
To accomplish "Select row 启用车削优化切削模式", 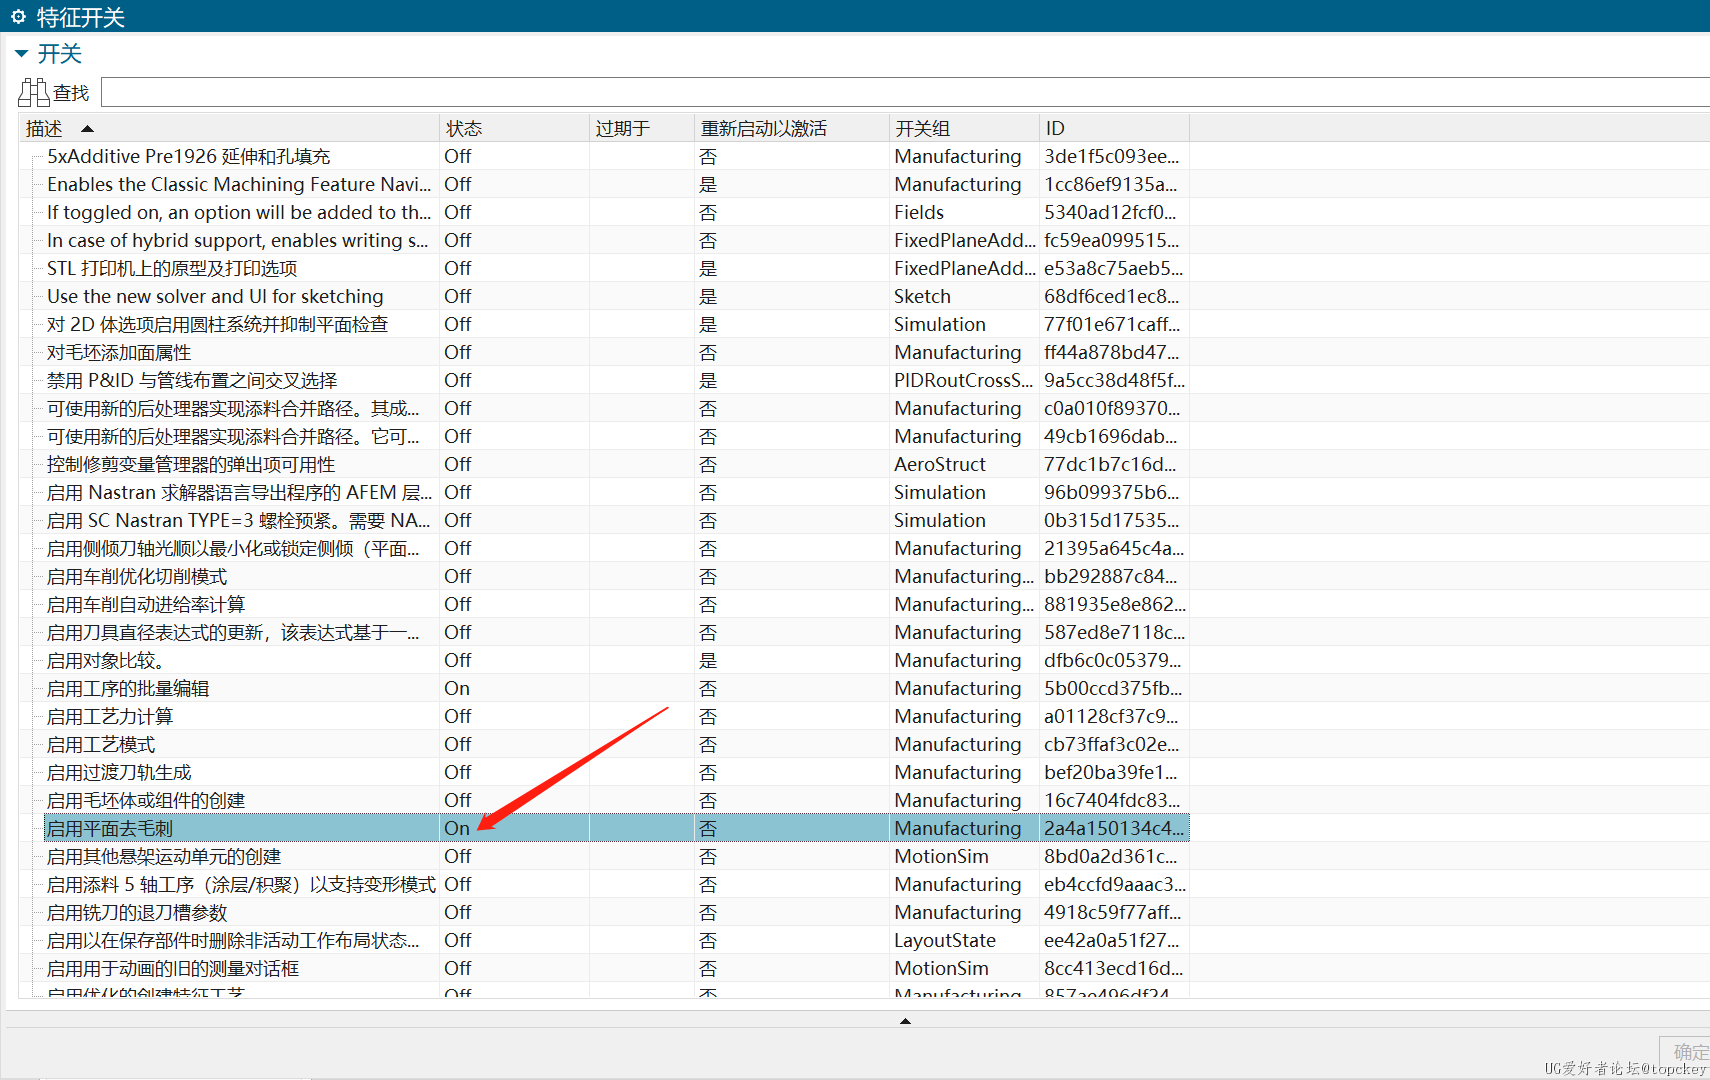I will coord(617,576).
